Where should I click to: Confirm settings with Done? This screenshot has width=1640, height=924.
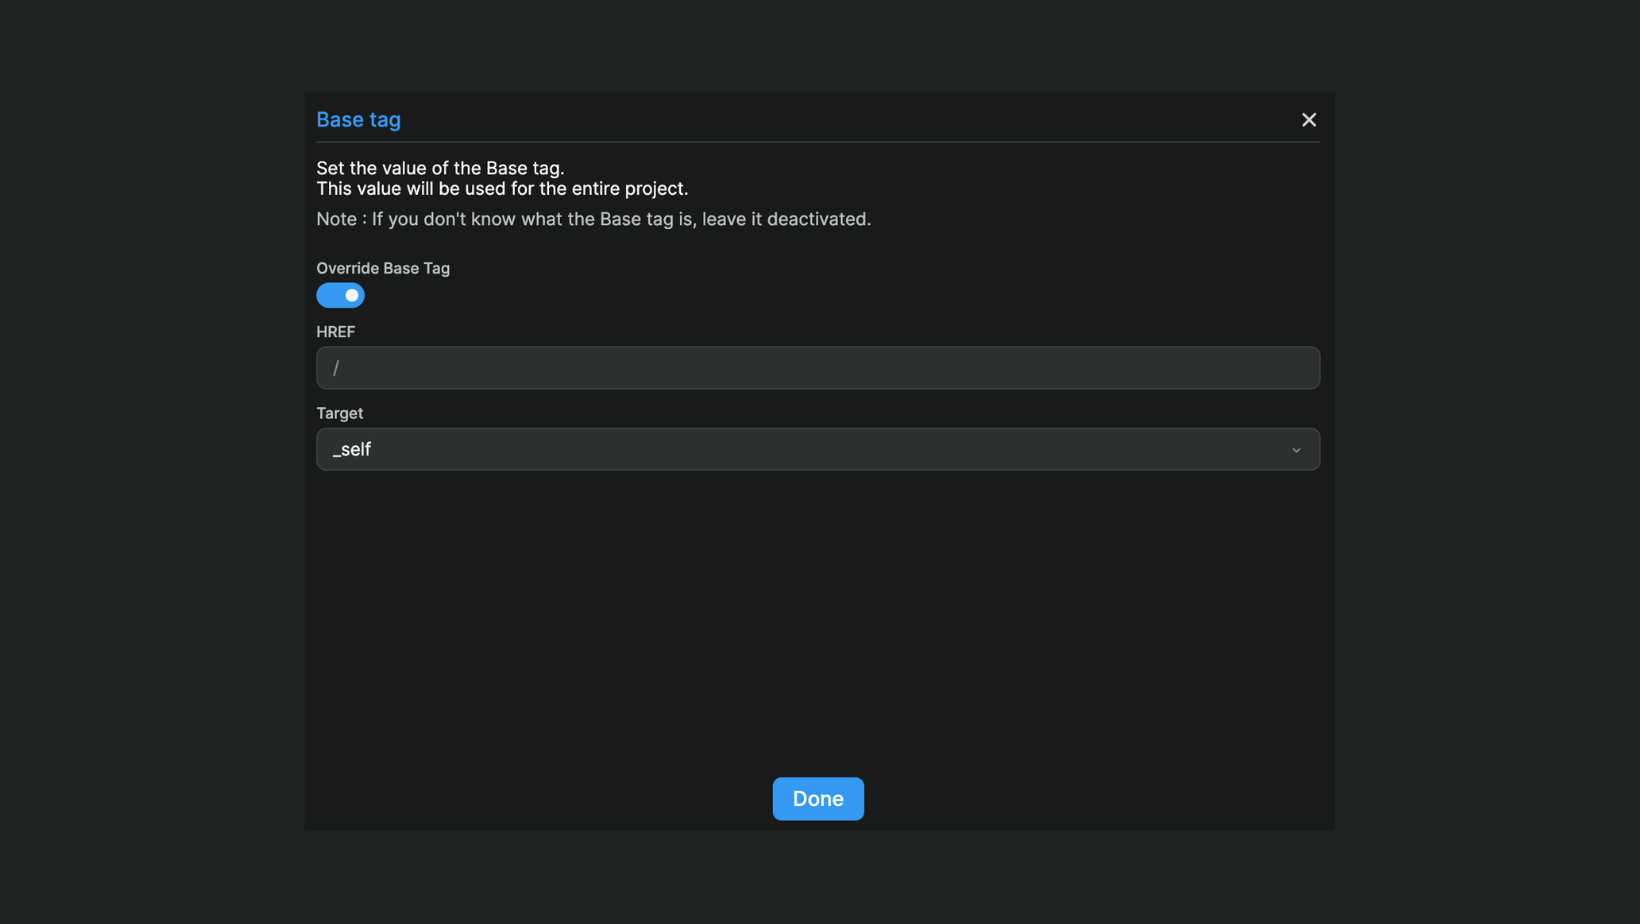coord(817,798)
